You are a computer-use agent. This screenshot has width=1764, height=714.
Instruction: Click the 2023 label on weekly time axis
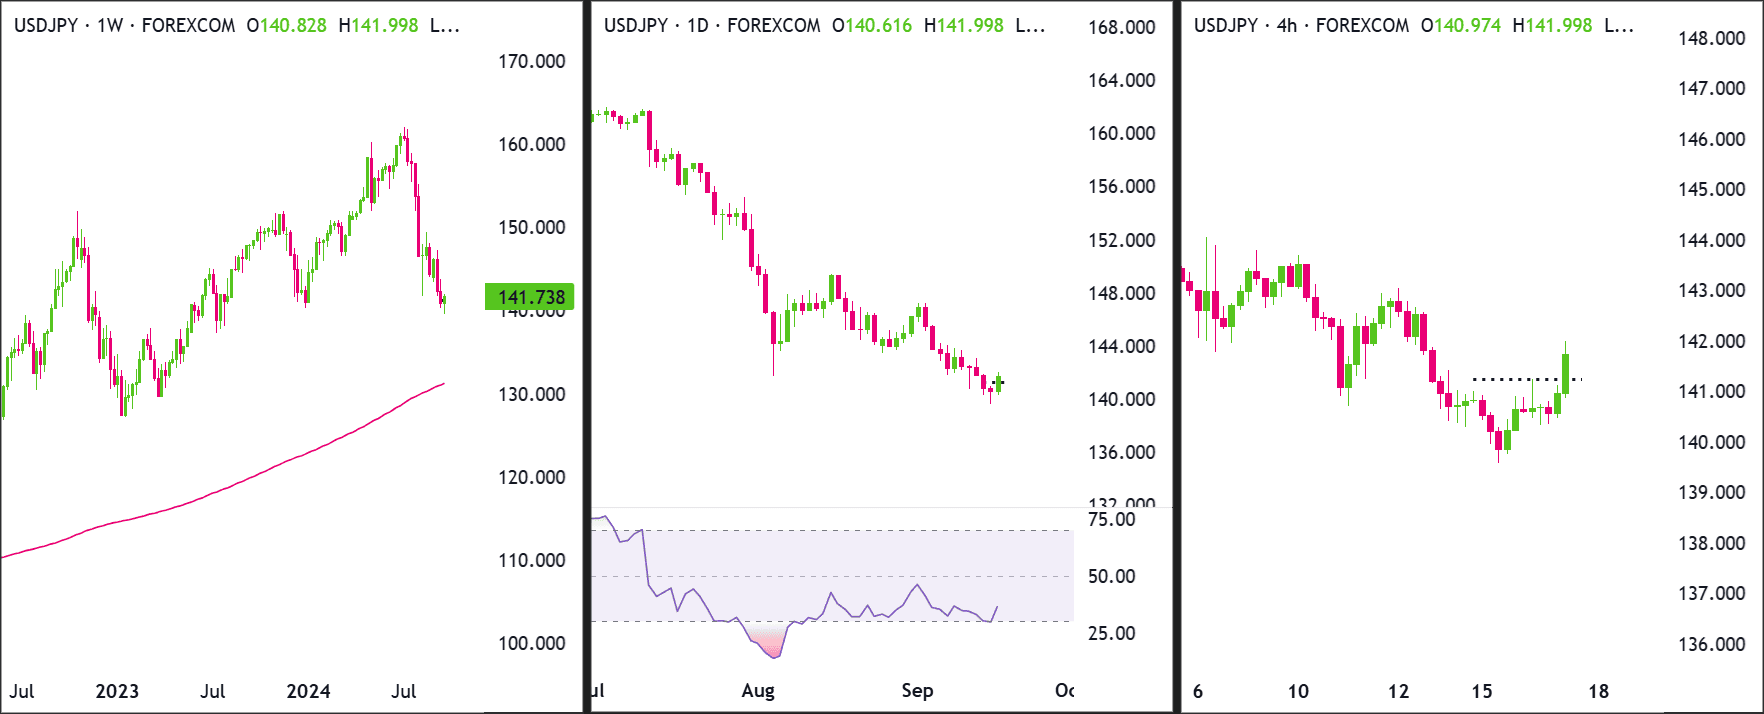point(117,691)
